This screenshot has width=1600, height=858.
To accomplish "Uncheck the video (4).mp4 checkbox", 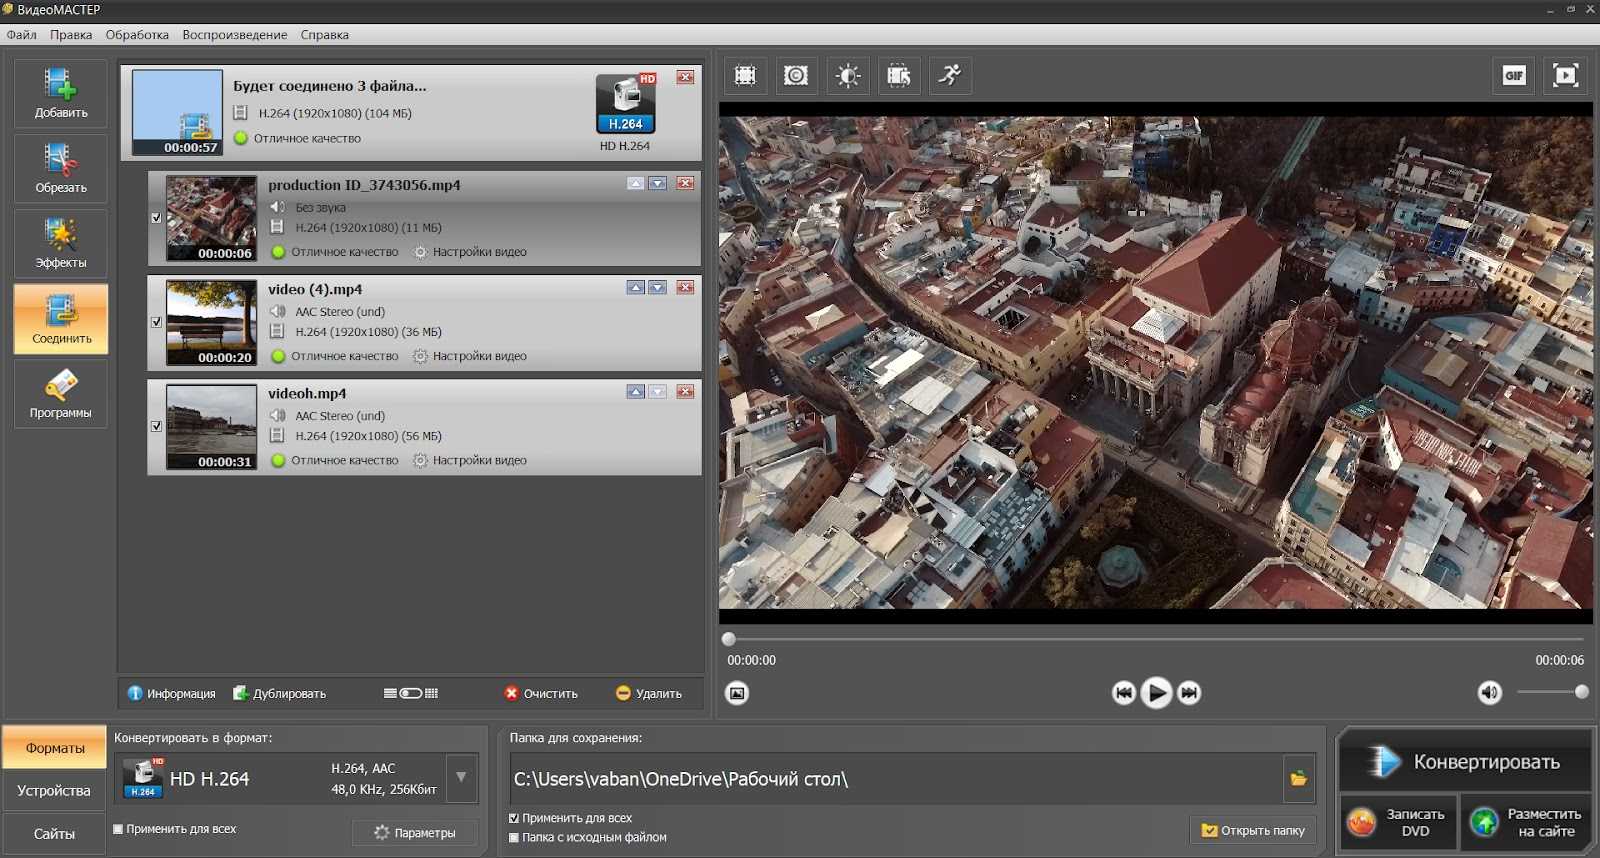I will coord(156,322).
